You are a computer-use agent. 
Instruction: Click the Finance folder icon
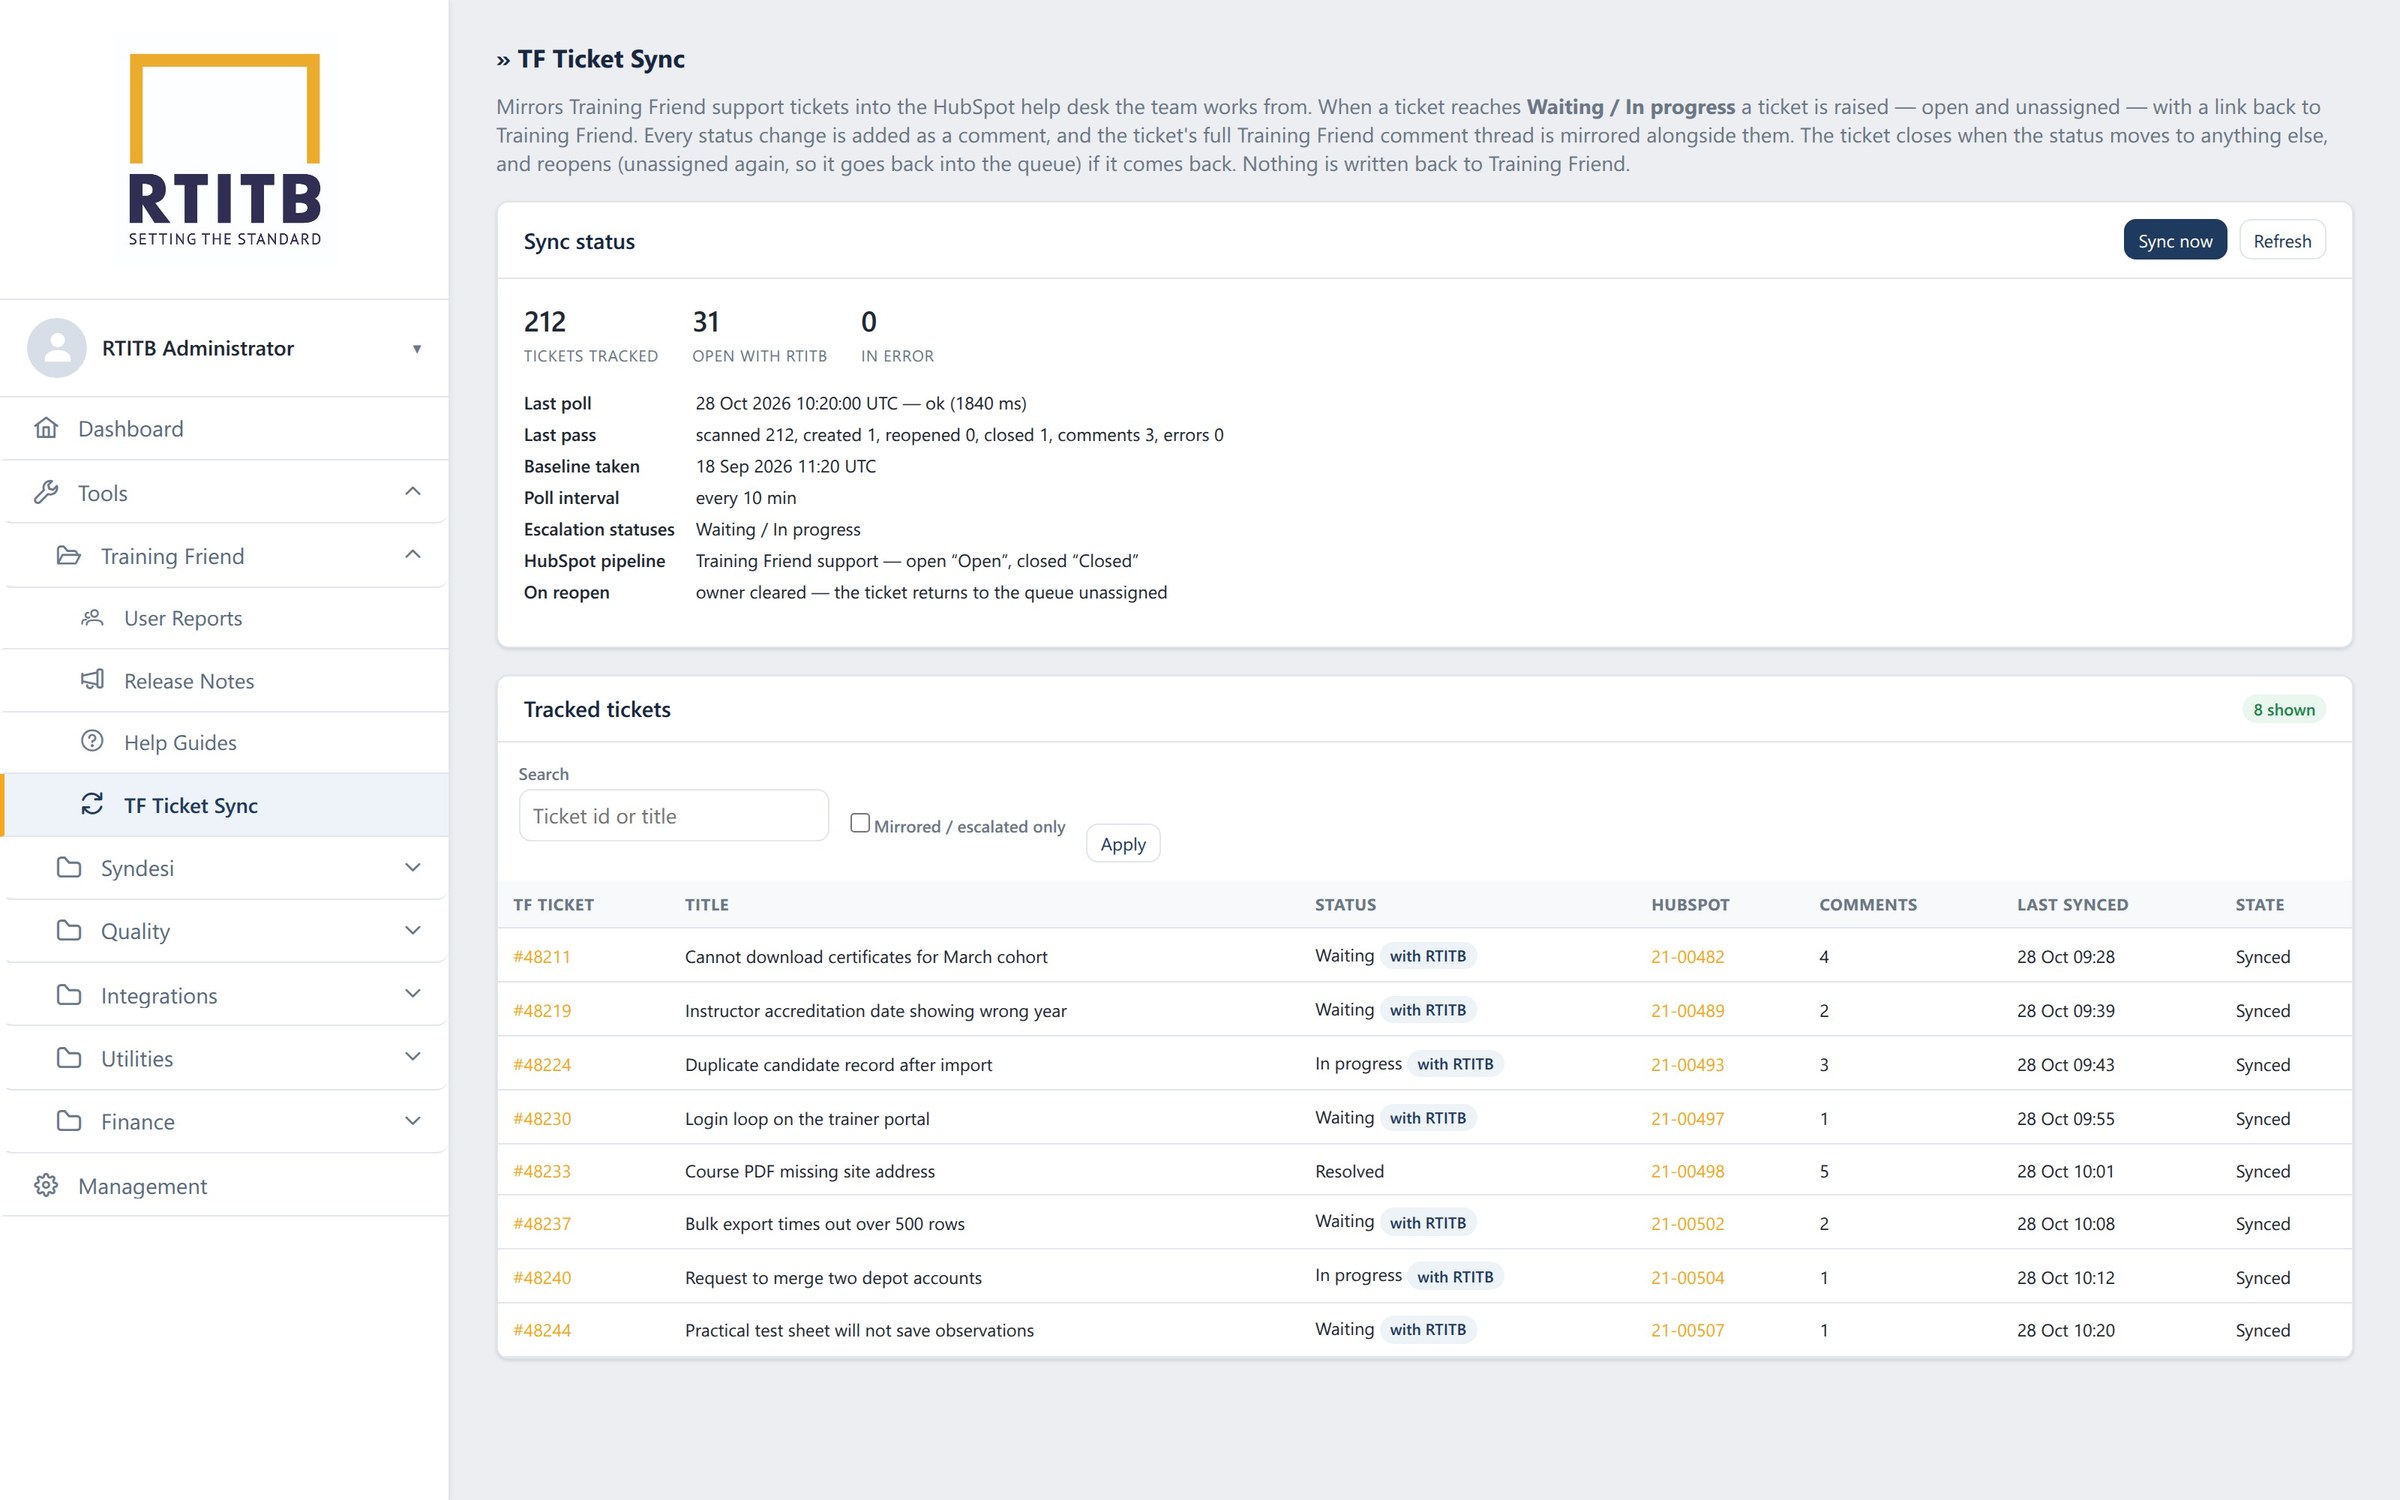(x=69, y=1120)
